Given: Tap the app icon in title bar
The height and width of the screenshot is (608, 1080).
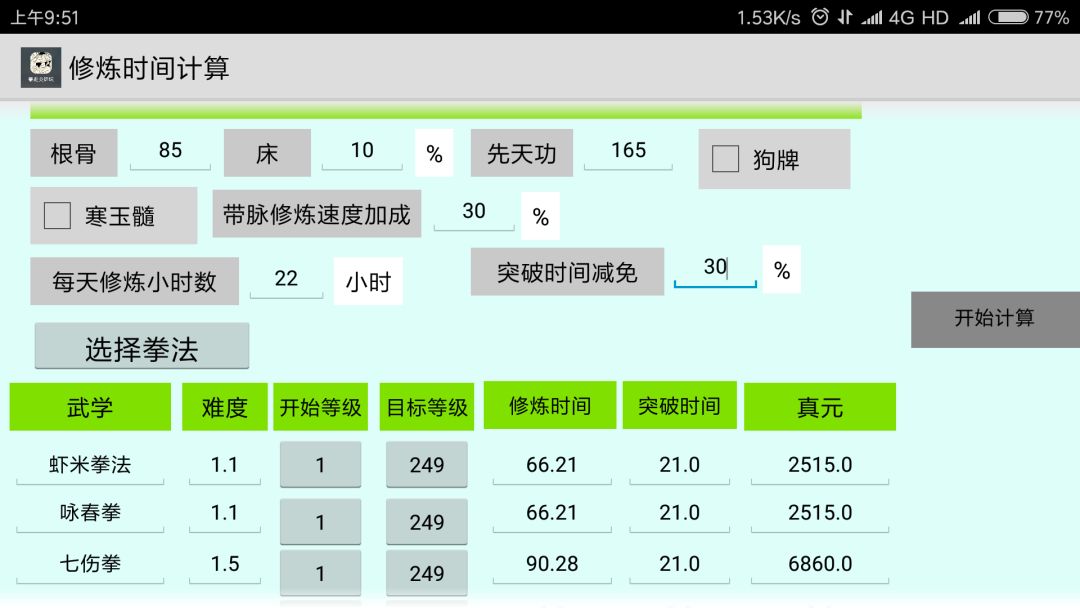Looking at the screenshot, I should [41, 67].
